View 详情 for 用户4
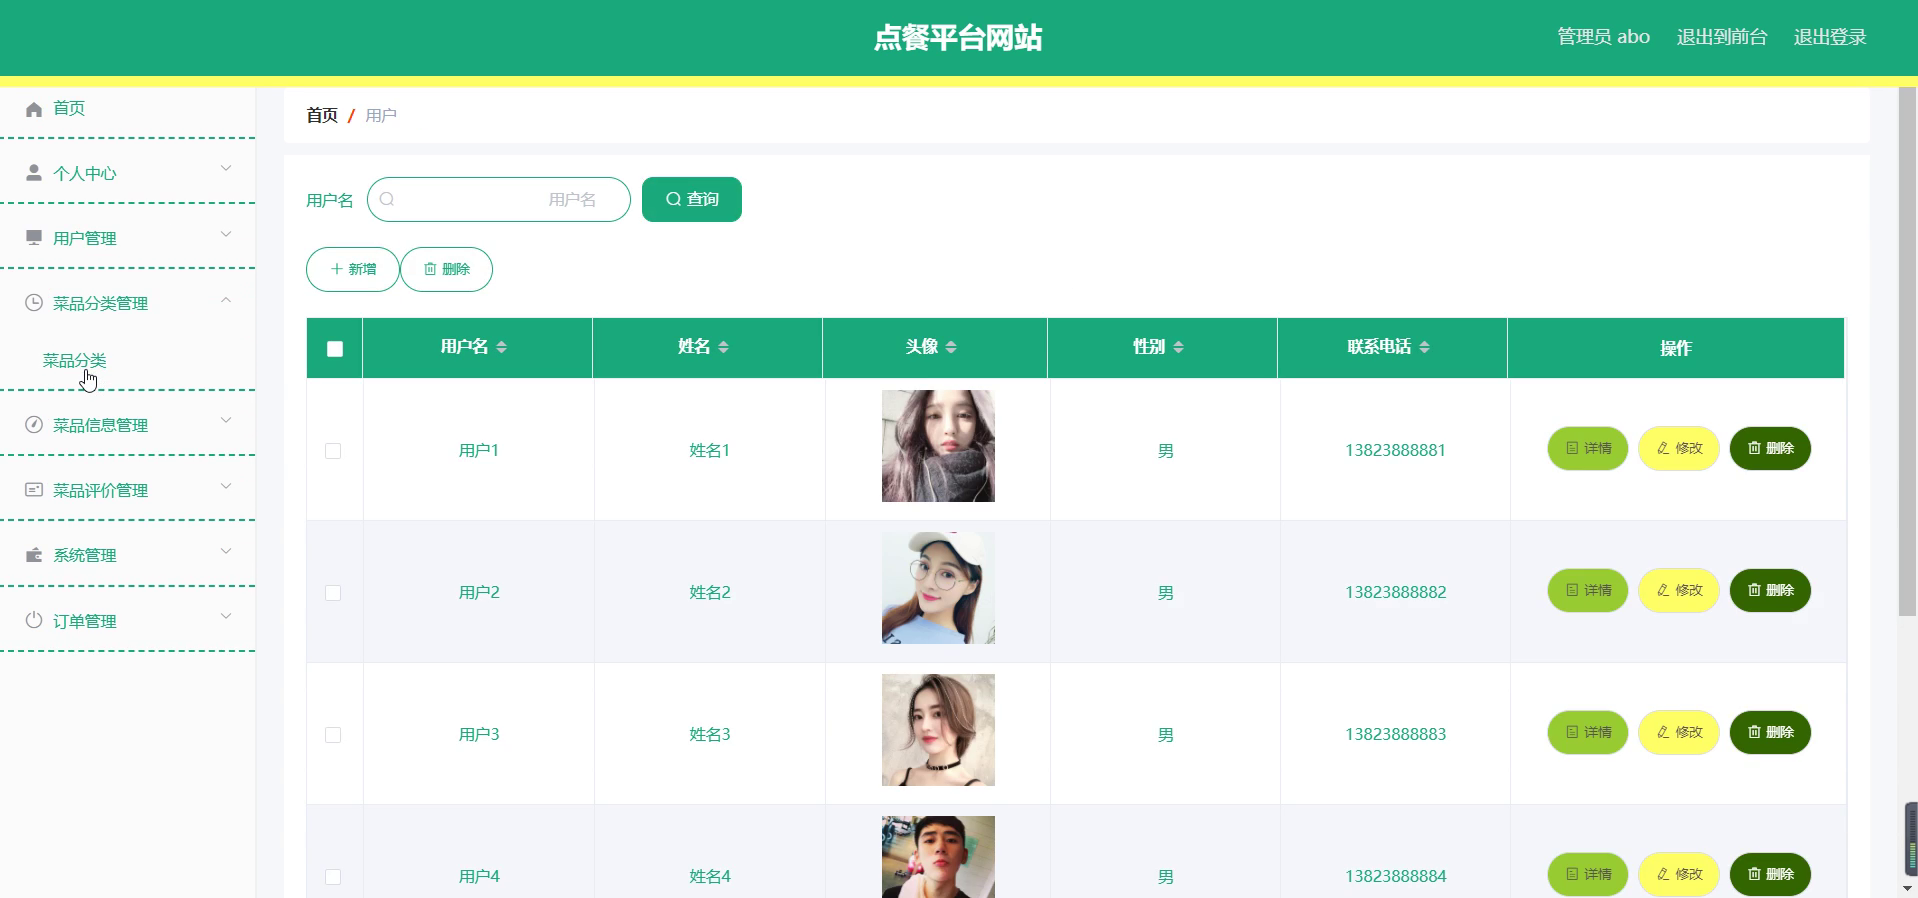 coord(1588,874)
